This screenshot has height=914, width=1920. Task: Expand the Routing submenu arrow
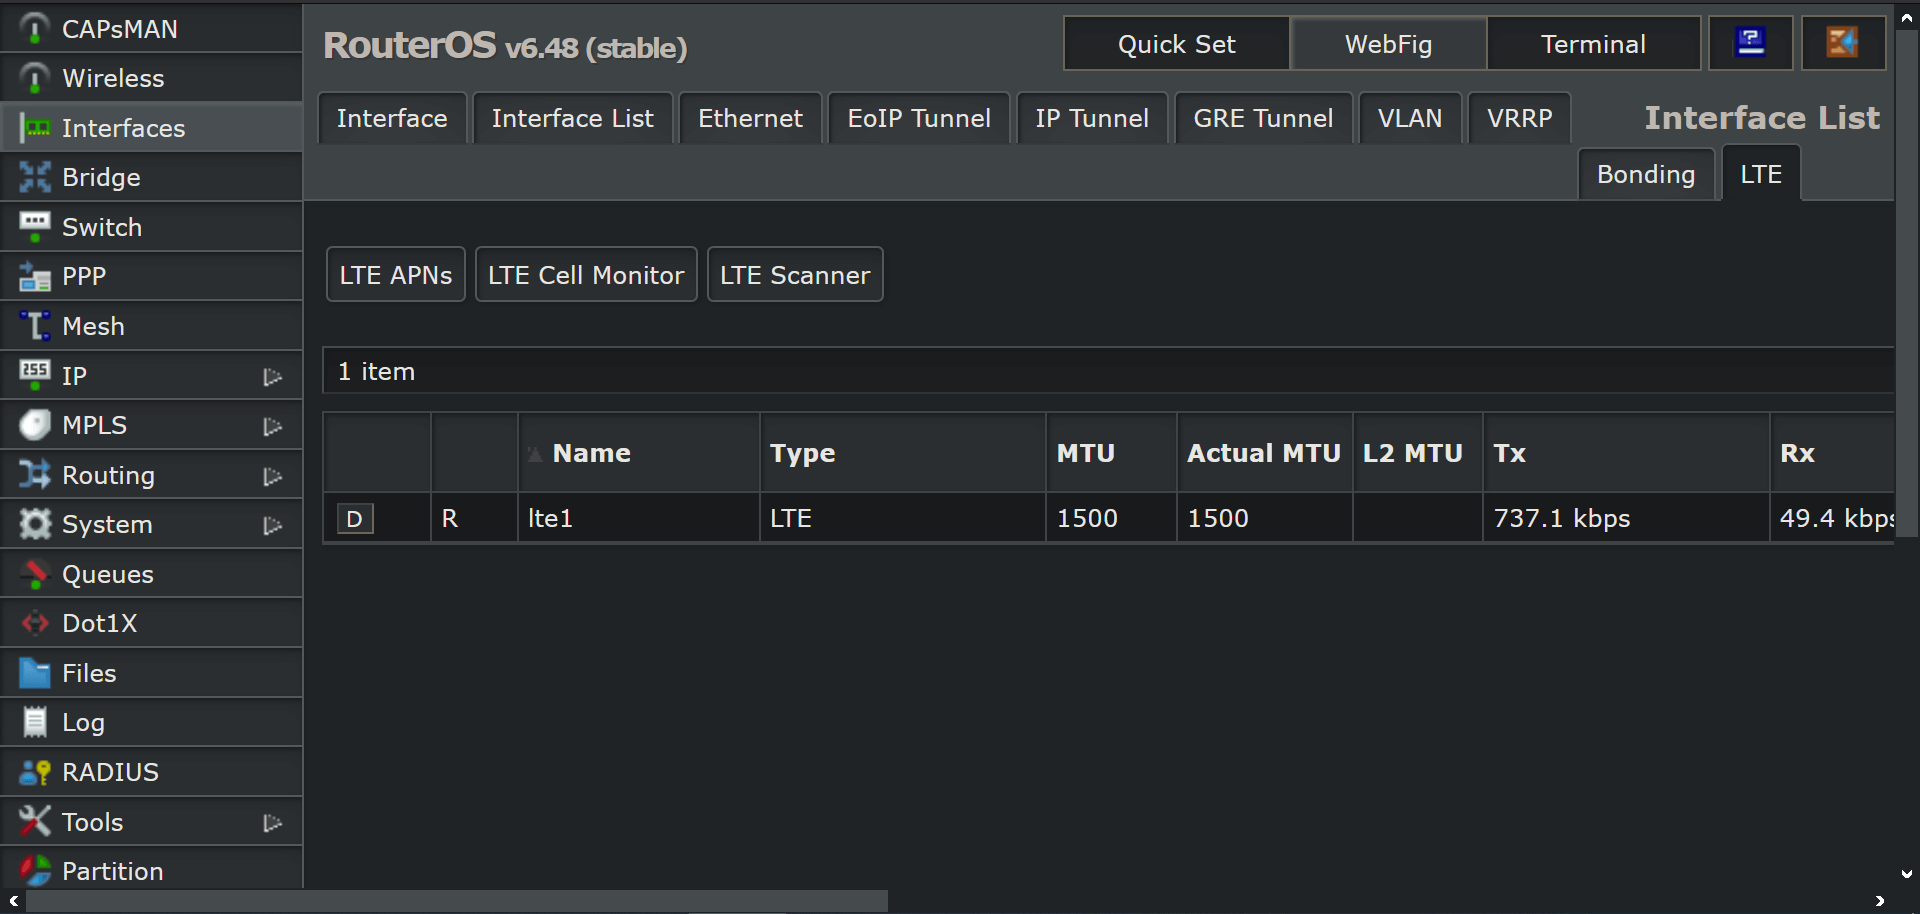coord(272,477)
